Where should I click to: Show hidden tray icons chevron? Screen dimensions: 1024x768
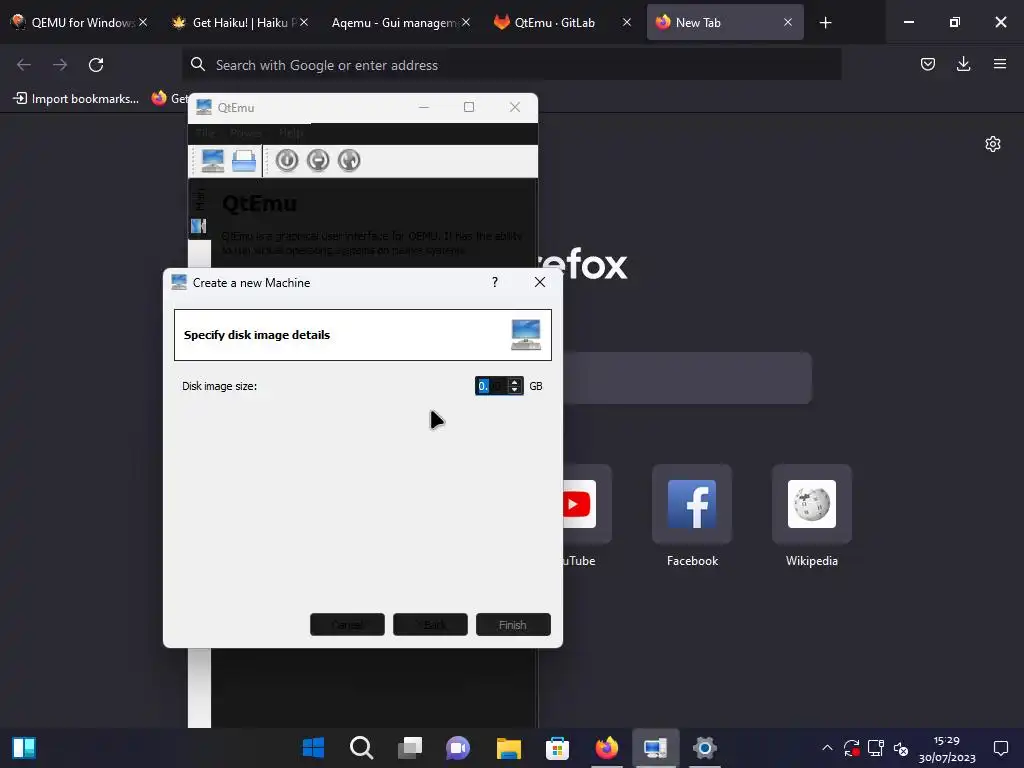(827, 748)
